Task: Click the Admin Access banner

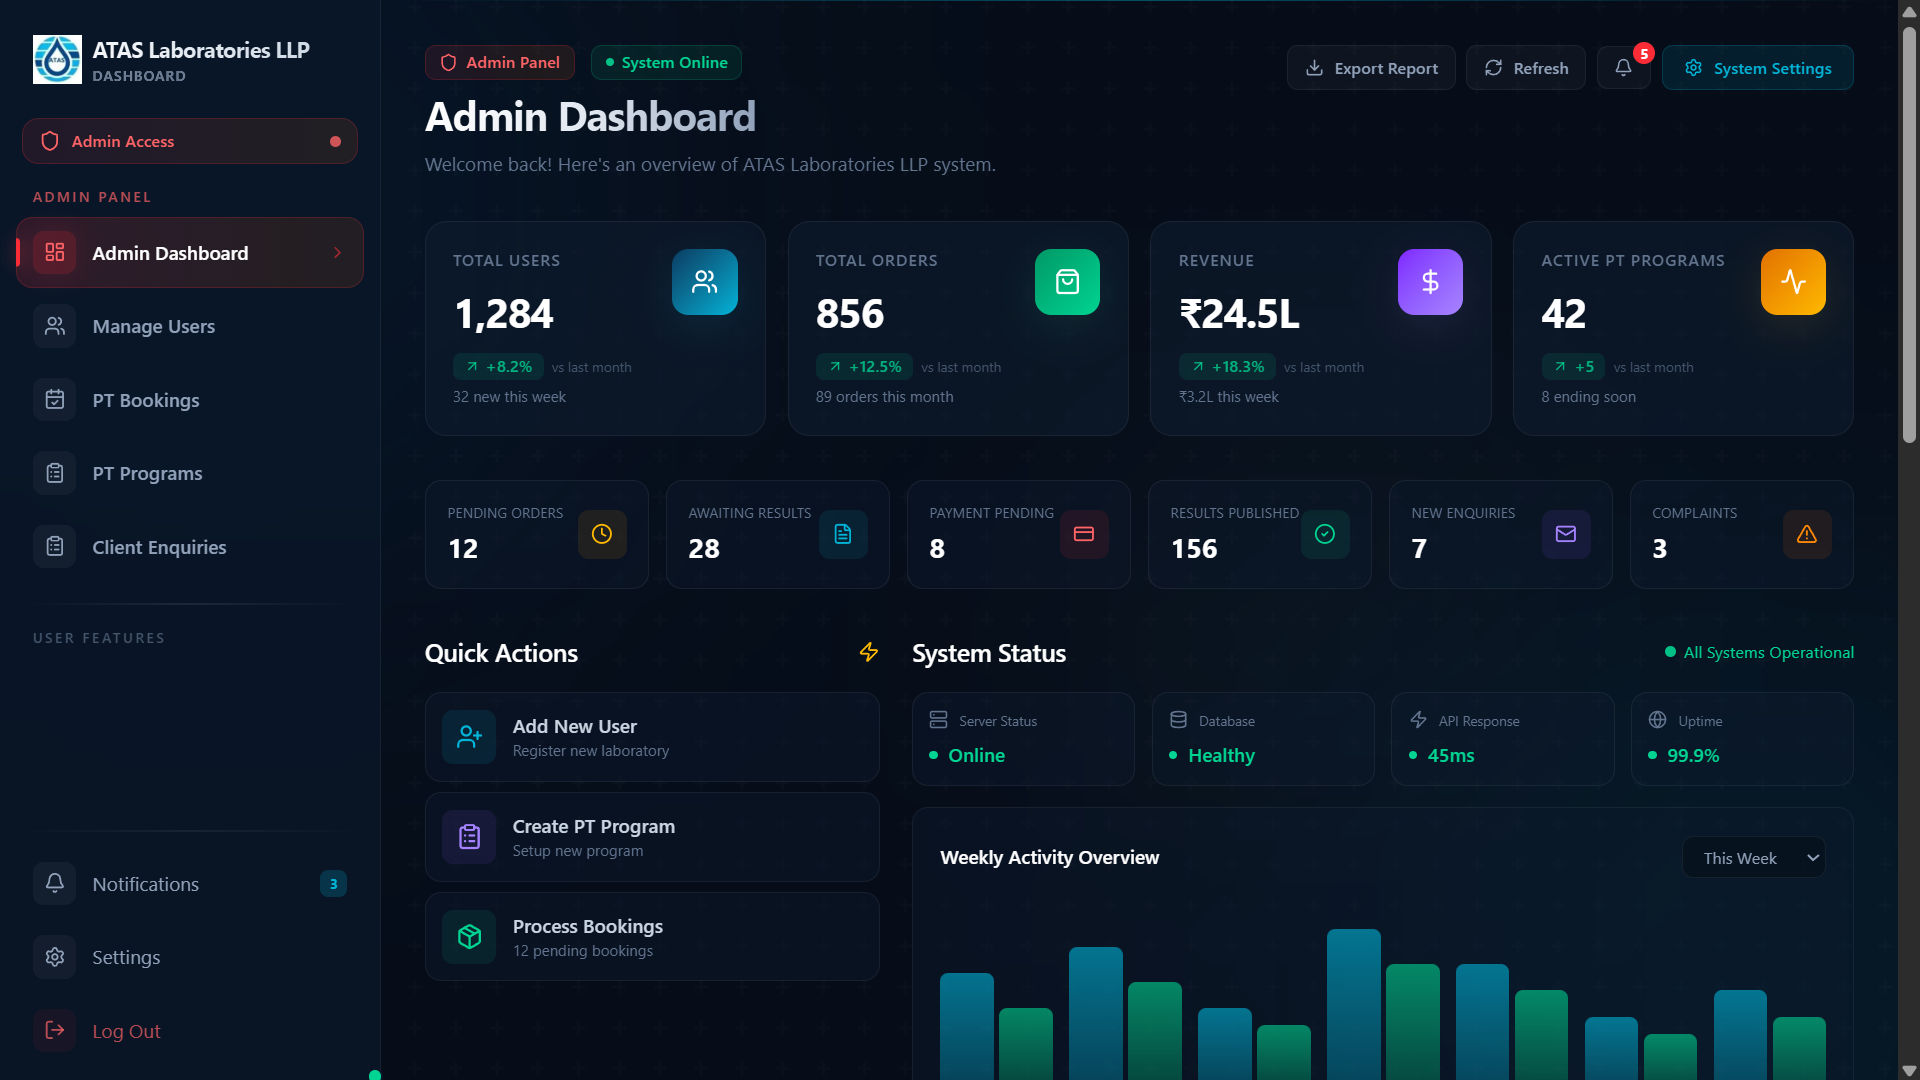Action: (x=190, y=141)
